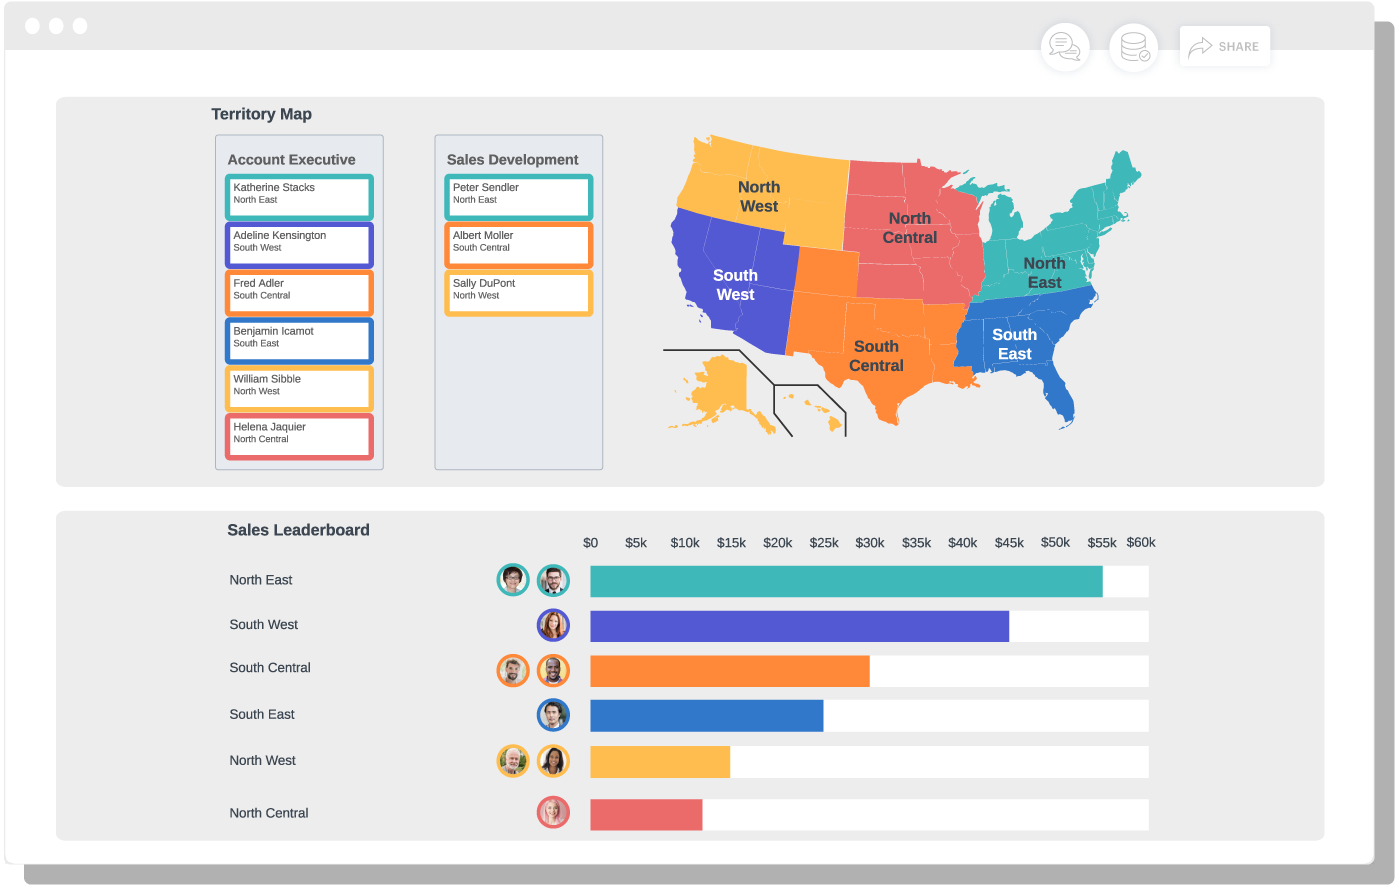
Task: Select the South East region on map
Action: point(1014,344)
